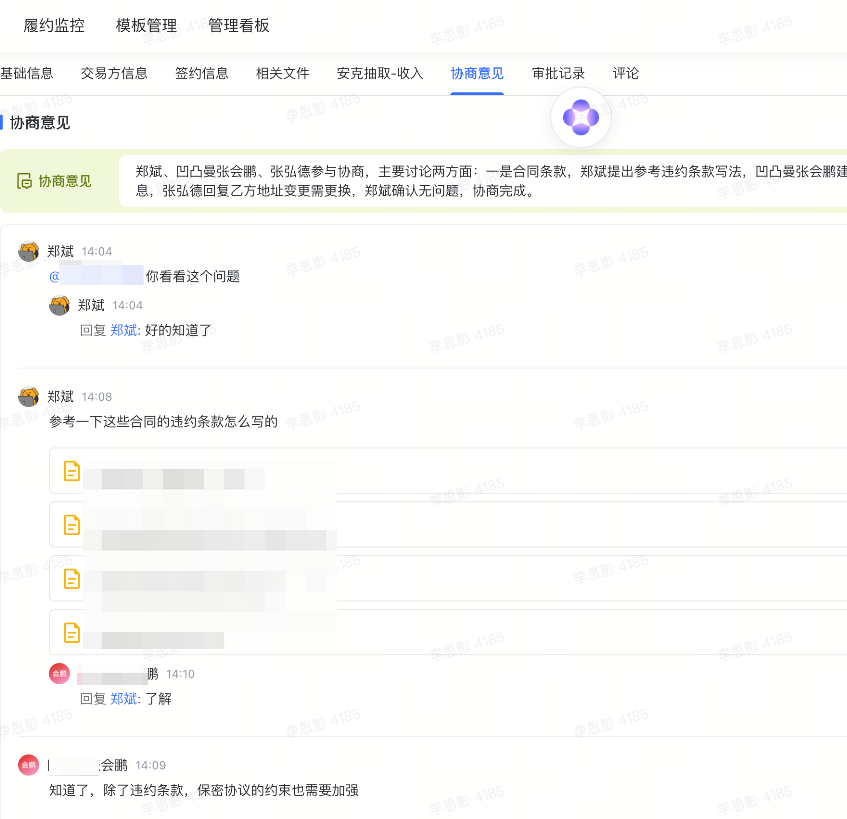Click the comment 知道了，除了违约条款
The height and width of the screenshot is (819, 847).
[204, 790]
